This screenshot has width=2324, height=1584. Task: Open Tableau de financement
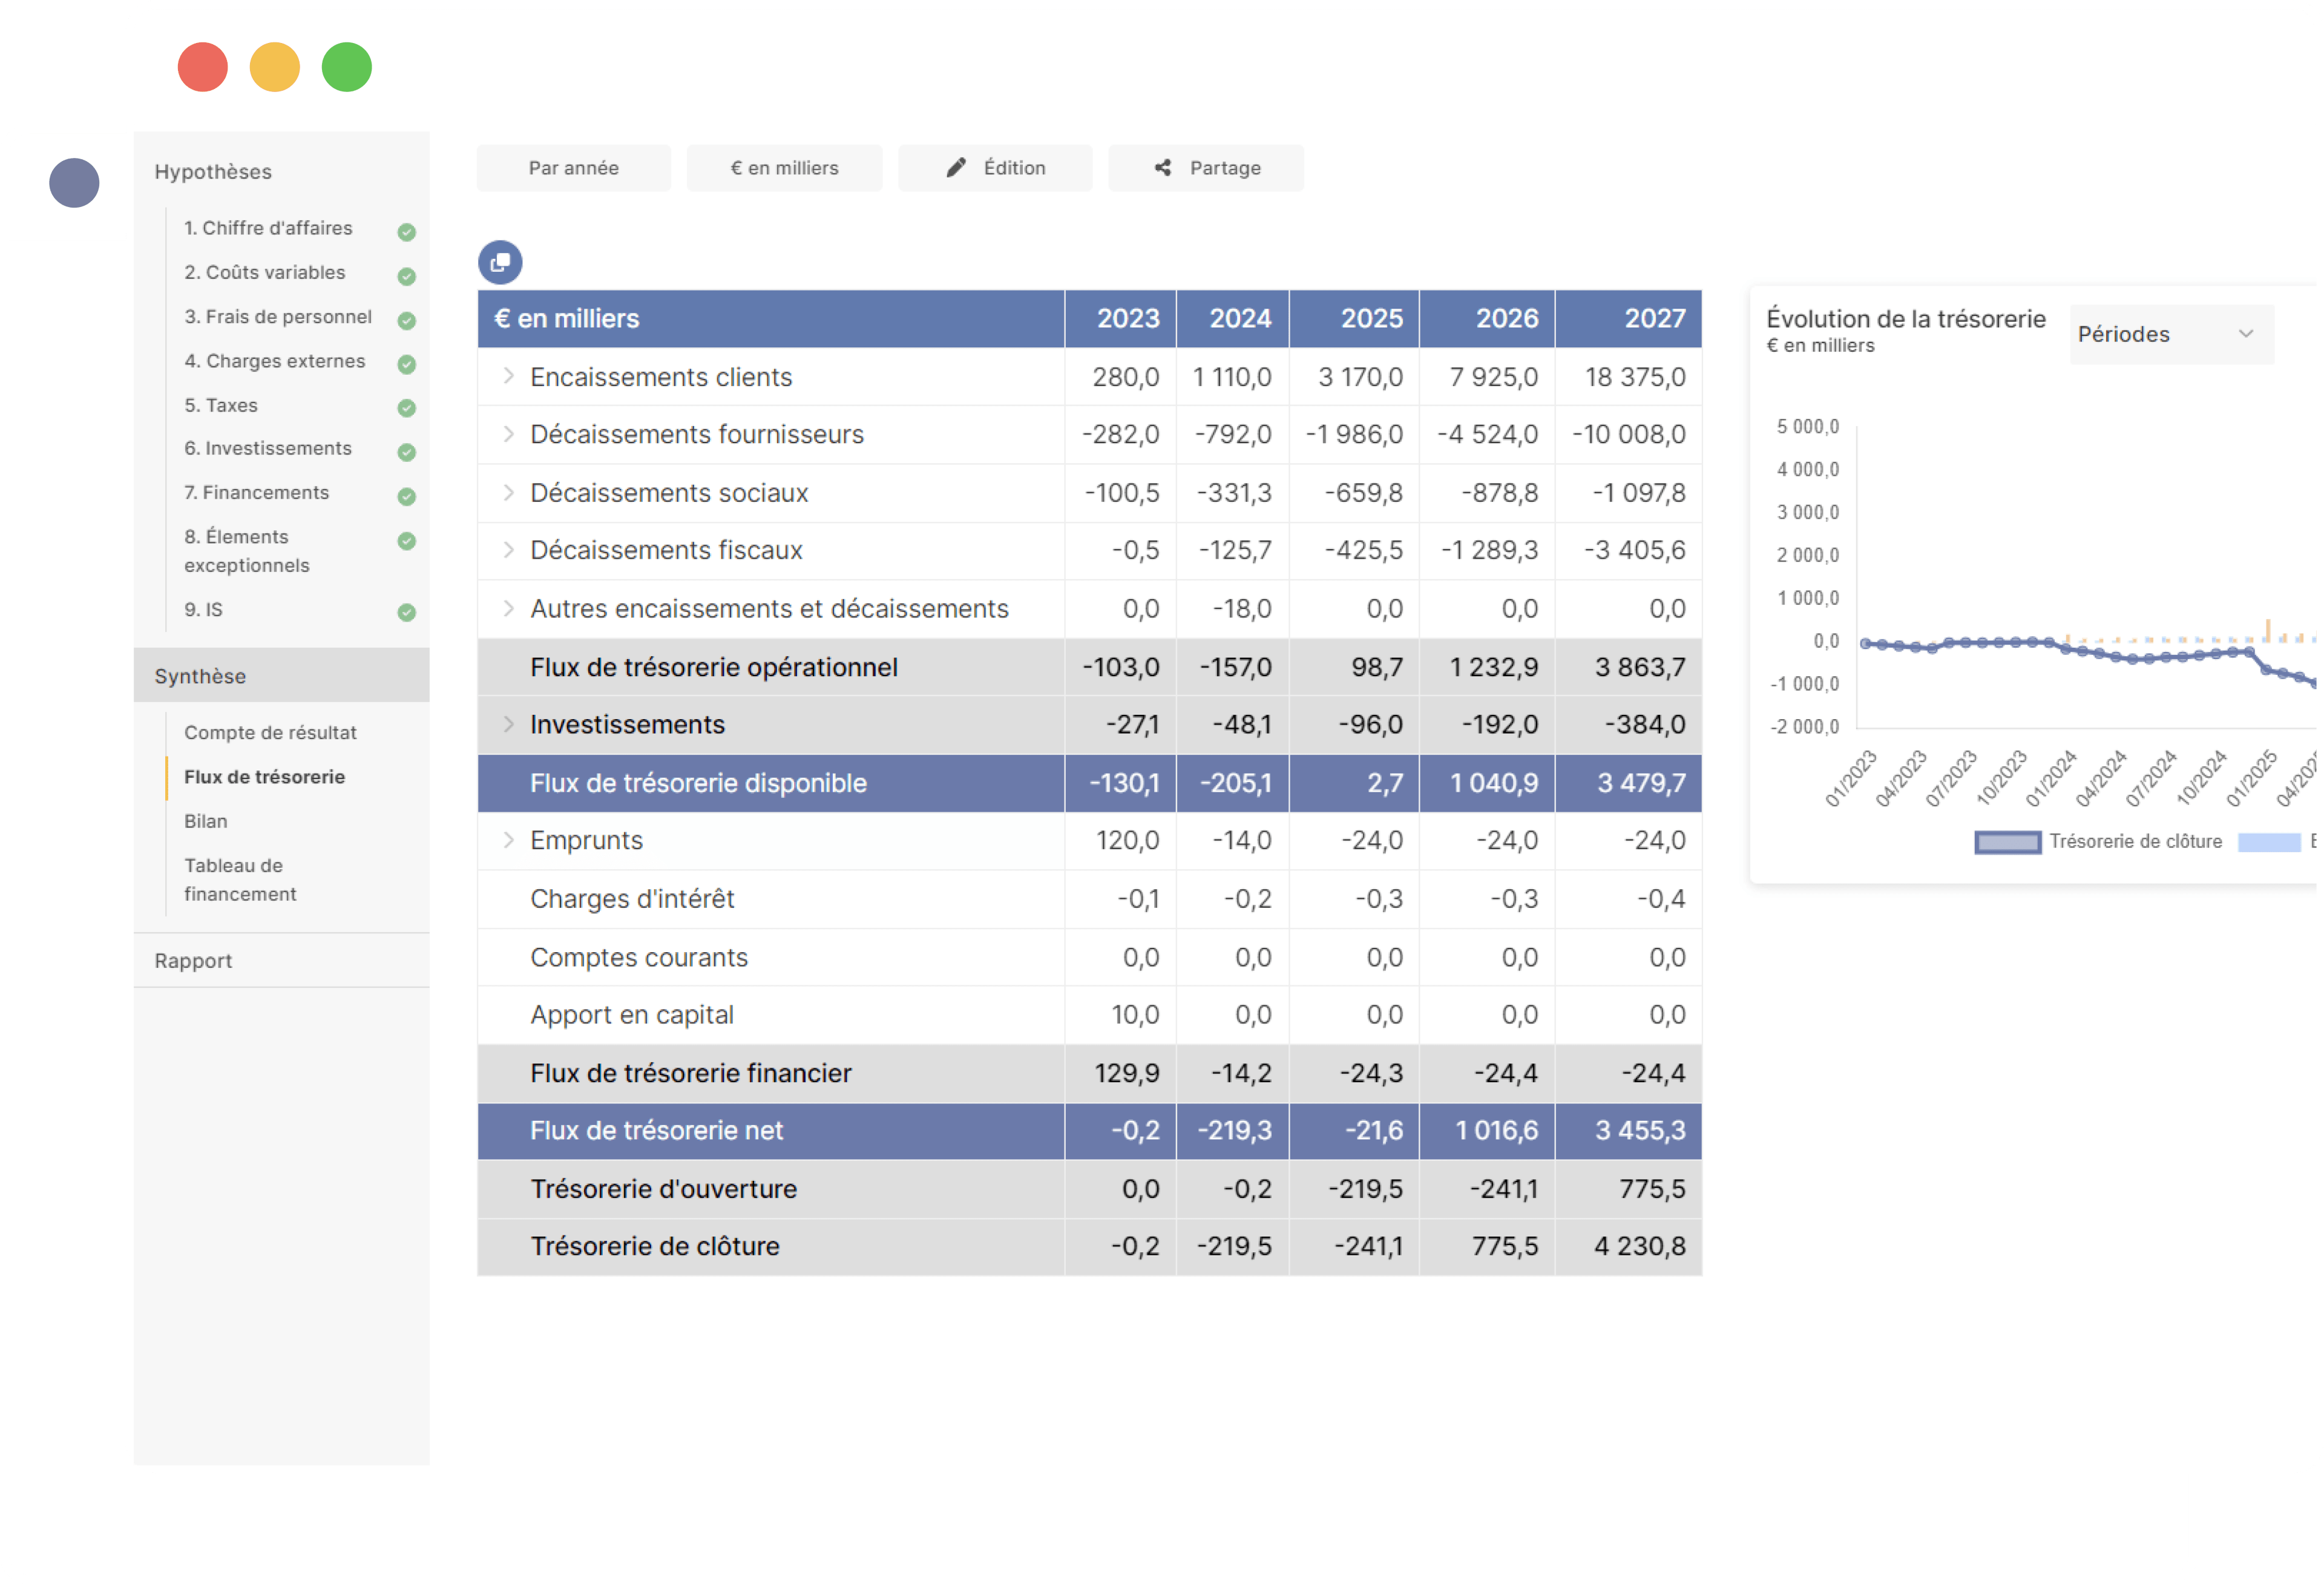click(240, 880)
